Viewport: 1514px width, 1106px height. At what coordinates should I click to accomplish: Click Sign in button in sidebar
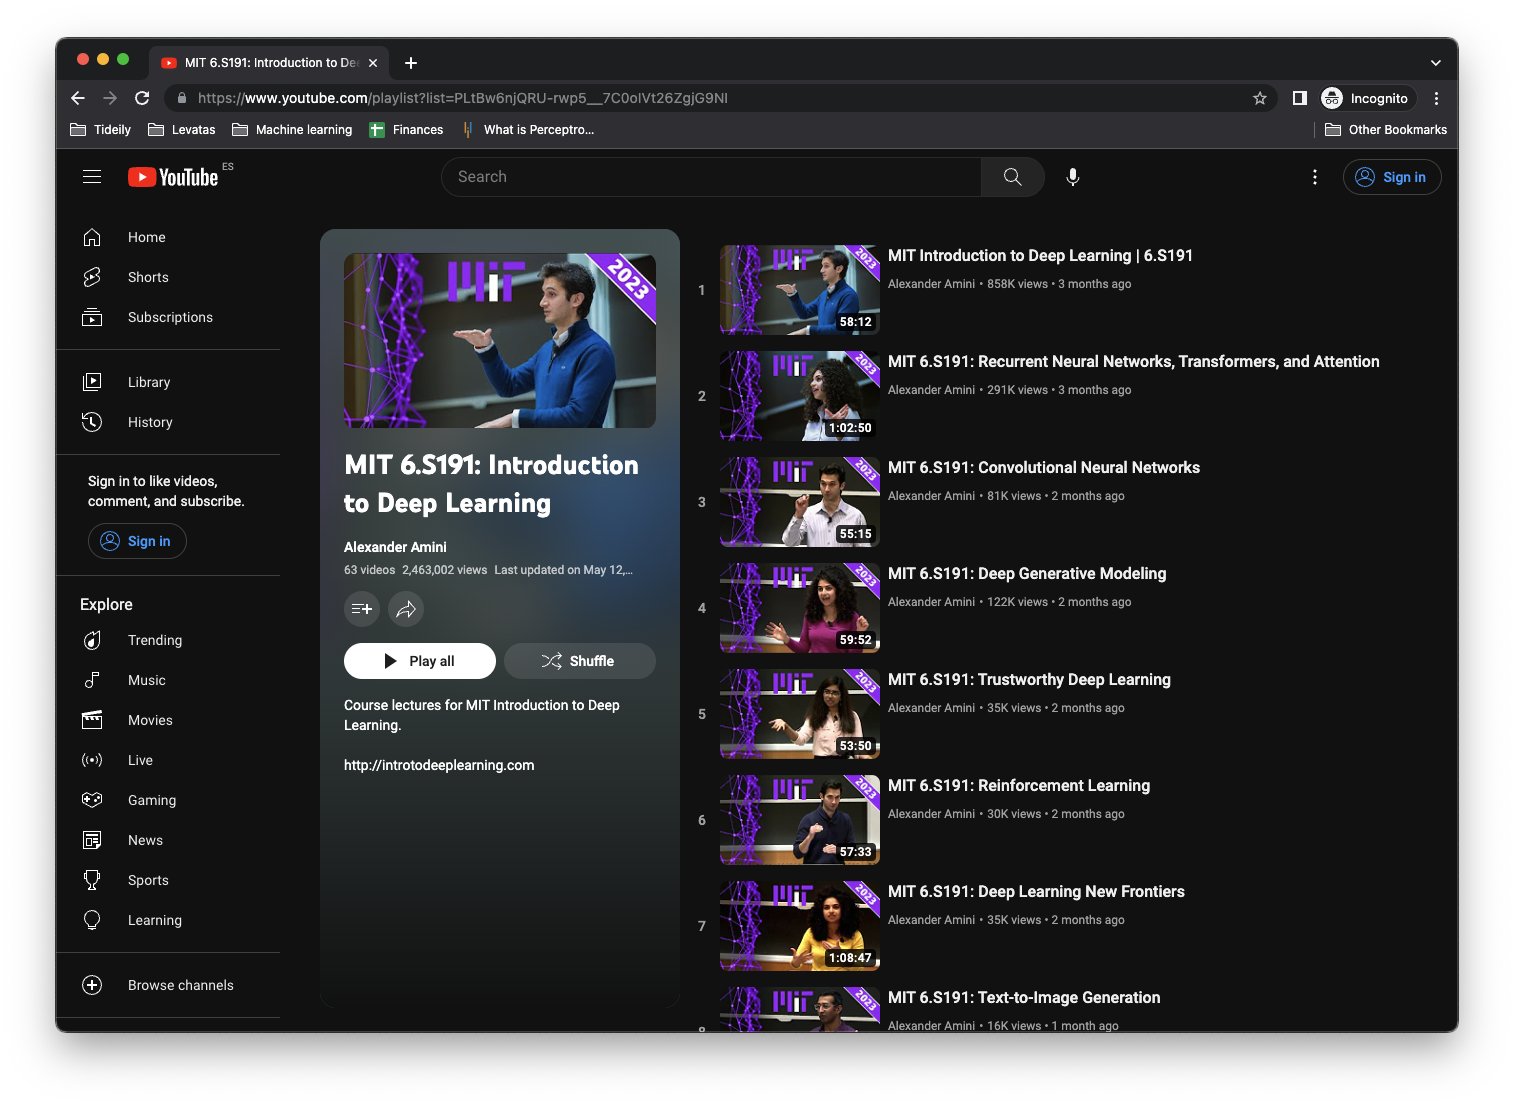coord(137,541)
